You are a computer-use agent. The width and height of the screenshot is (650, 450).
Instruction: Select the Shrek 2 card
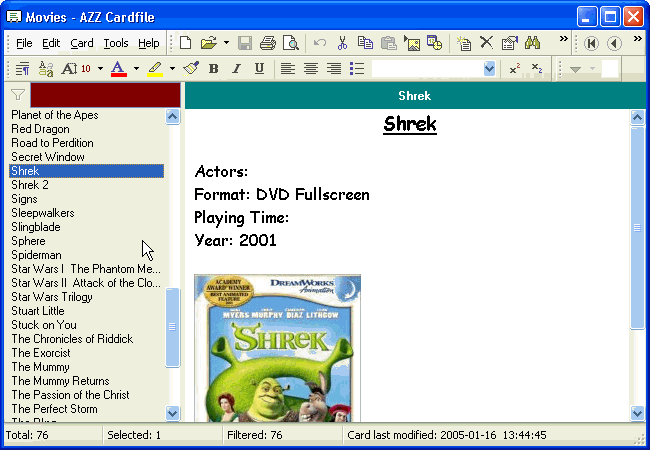coord(86,185)
